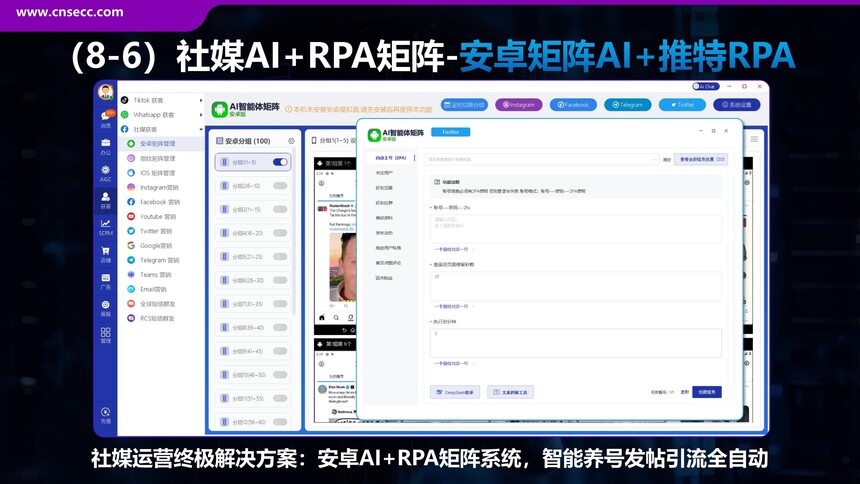Enable the 分组2(6~10) switch
This screenshot has height=484, width=860.
tap(280, 185)
